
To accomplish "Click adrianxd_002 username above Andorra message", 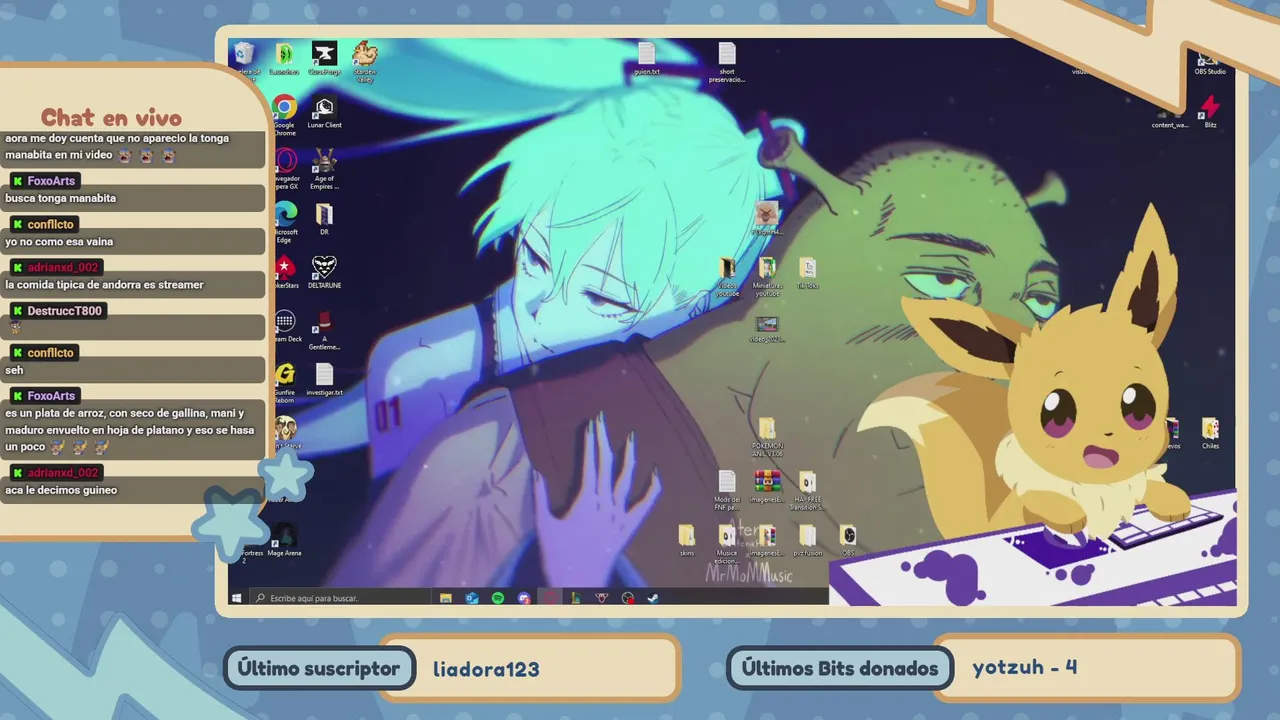I will (63, 267).
